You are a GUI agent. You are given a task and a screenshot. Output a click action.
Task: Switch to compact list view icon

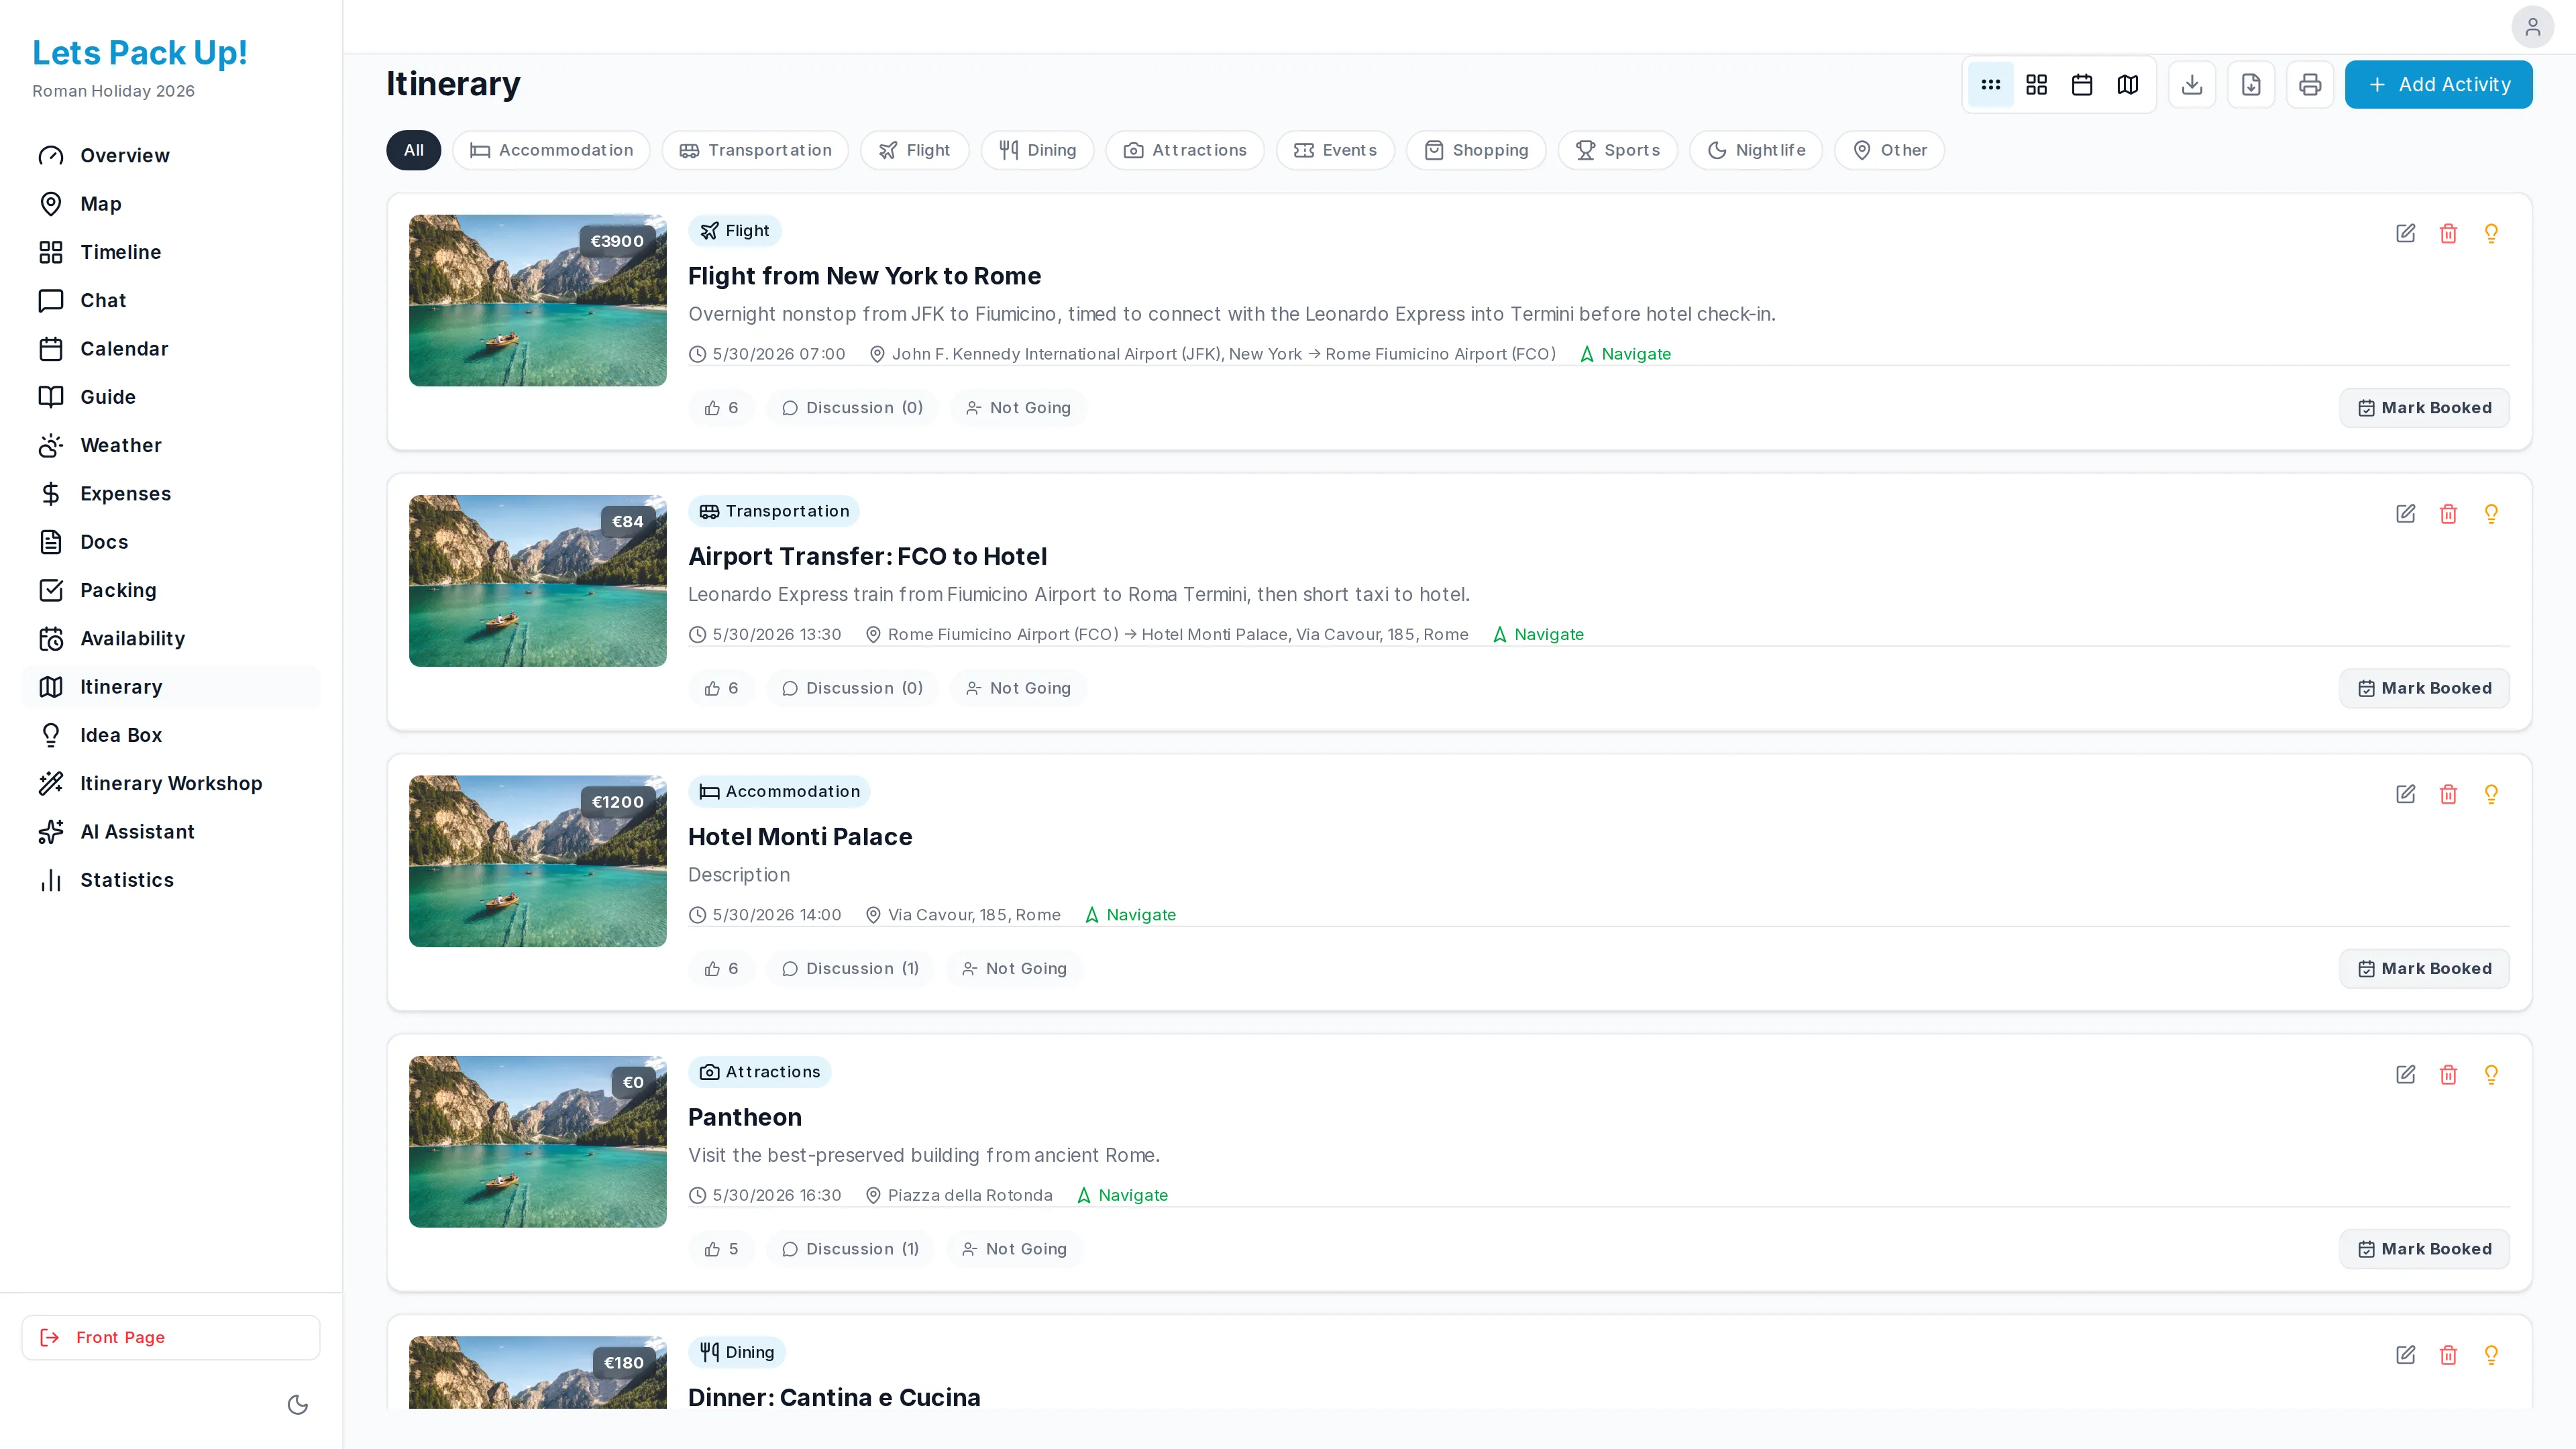pyautogui.click(x=1990, y=85)
